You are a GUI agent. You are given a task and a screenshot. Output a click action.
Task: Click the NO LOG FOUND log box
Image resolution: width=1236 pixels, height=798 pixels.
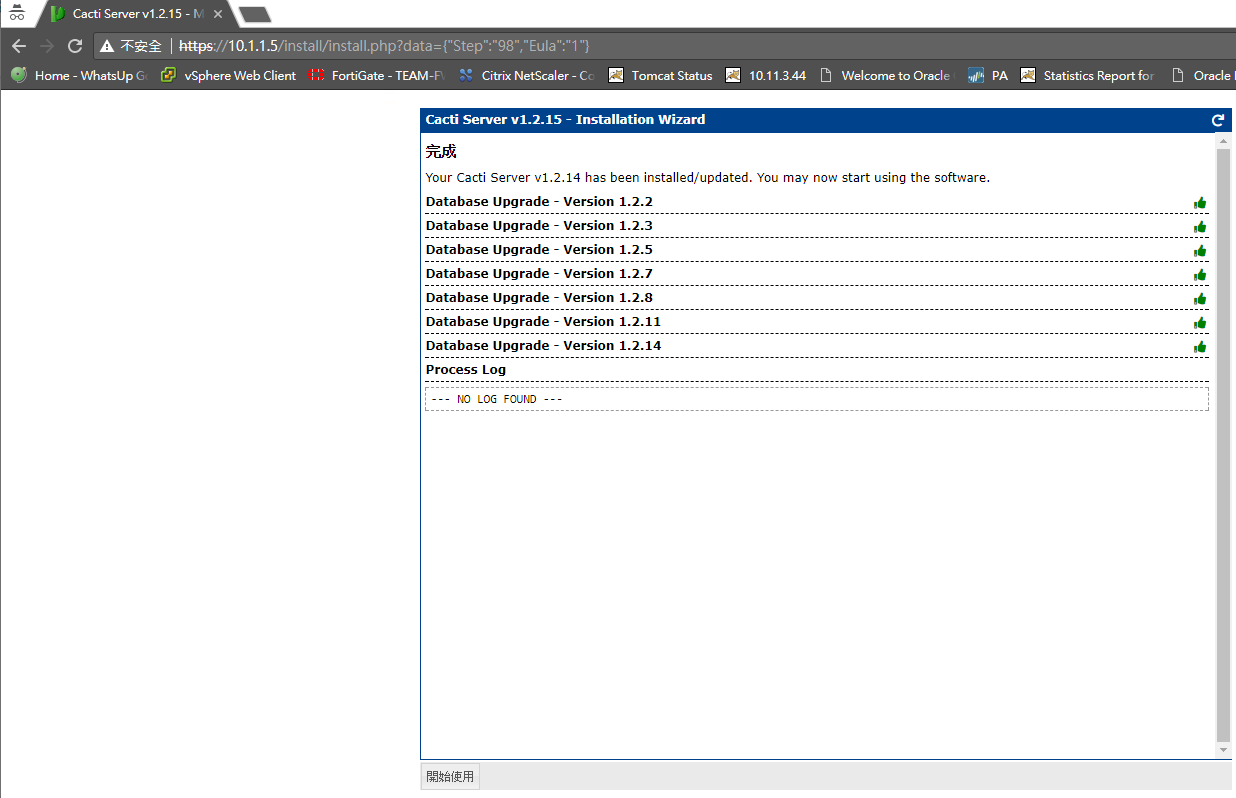coord(817,399)
